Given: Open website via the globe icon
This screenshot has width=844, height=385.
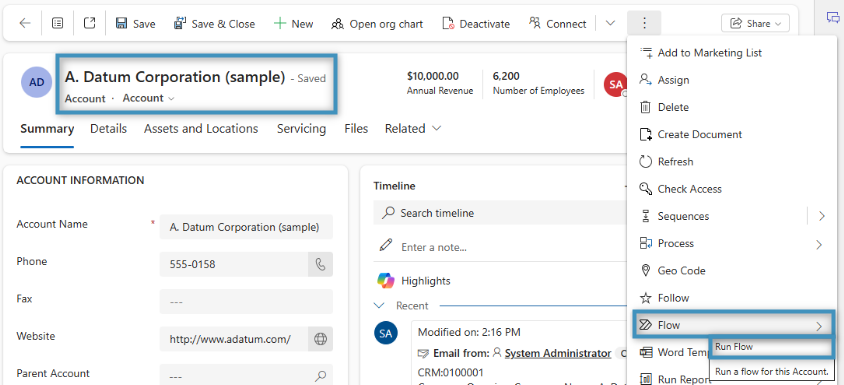Looking at the screenshot, I should [320, 339].
